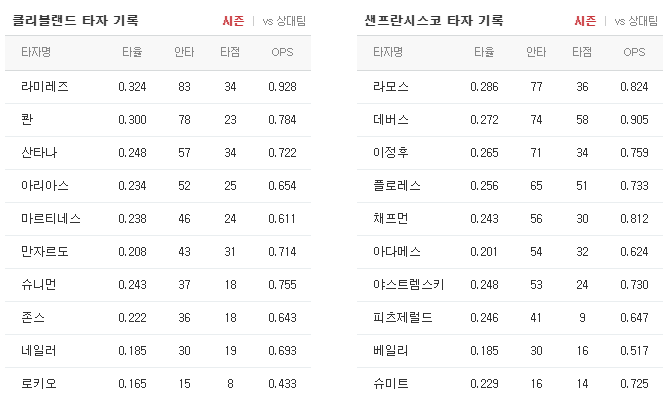Open batter 로키오 at the bottom
This screenshot has height=399, width=667.
click(39, 384)
